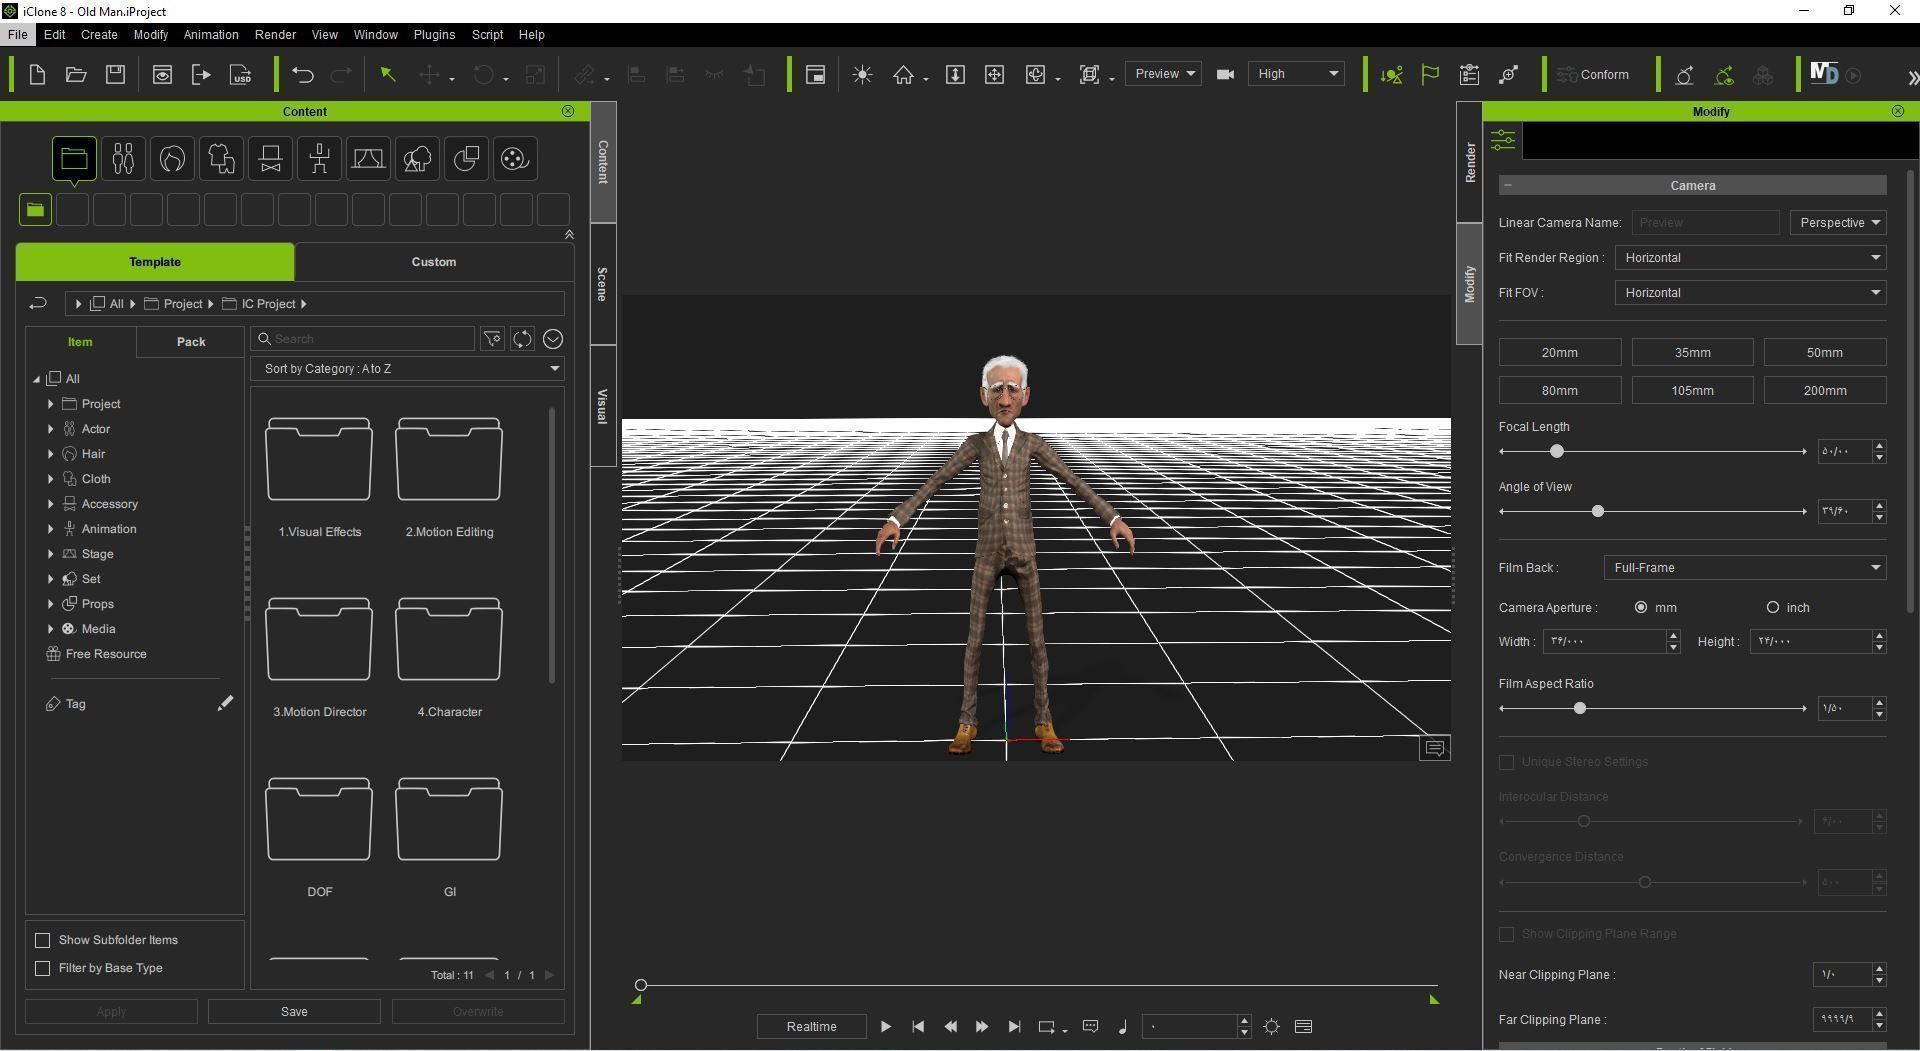Toggle Show Clipping Plane Range checkbox
1920x1051 pixels.
pyautogui.click(x=1506, y=934)
